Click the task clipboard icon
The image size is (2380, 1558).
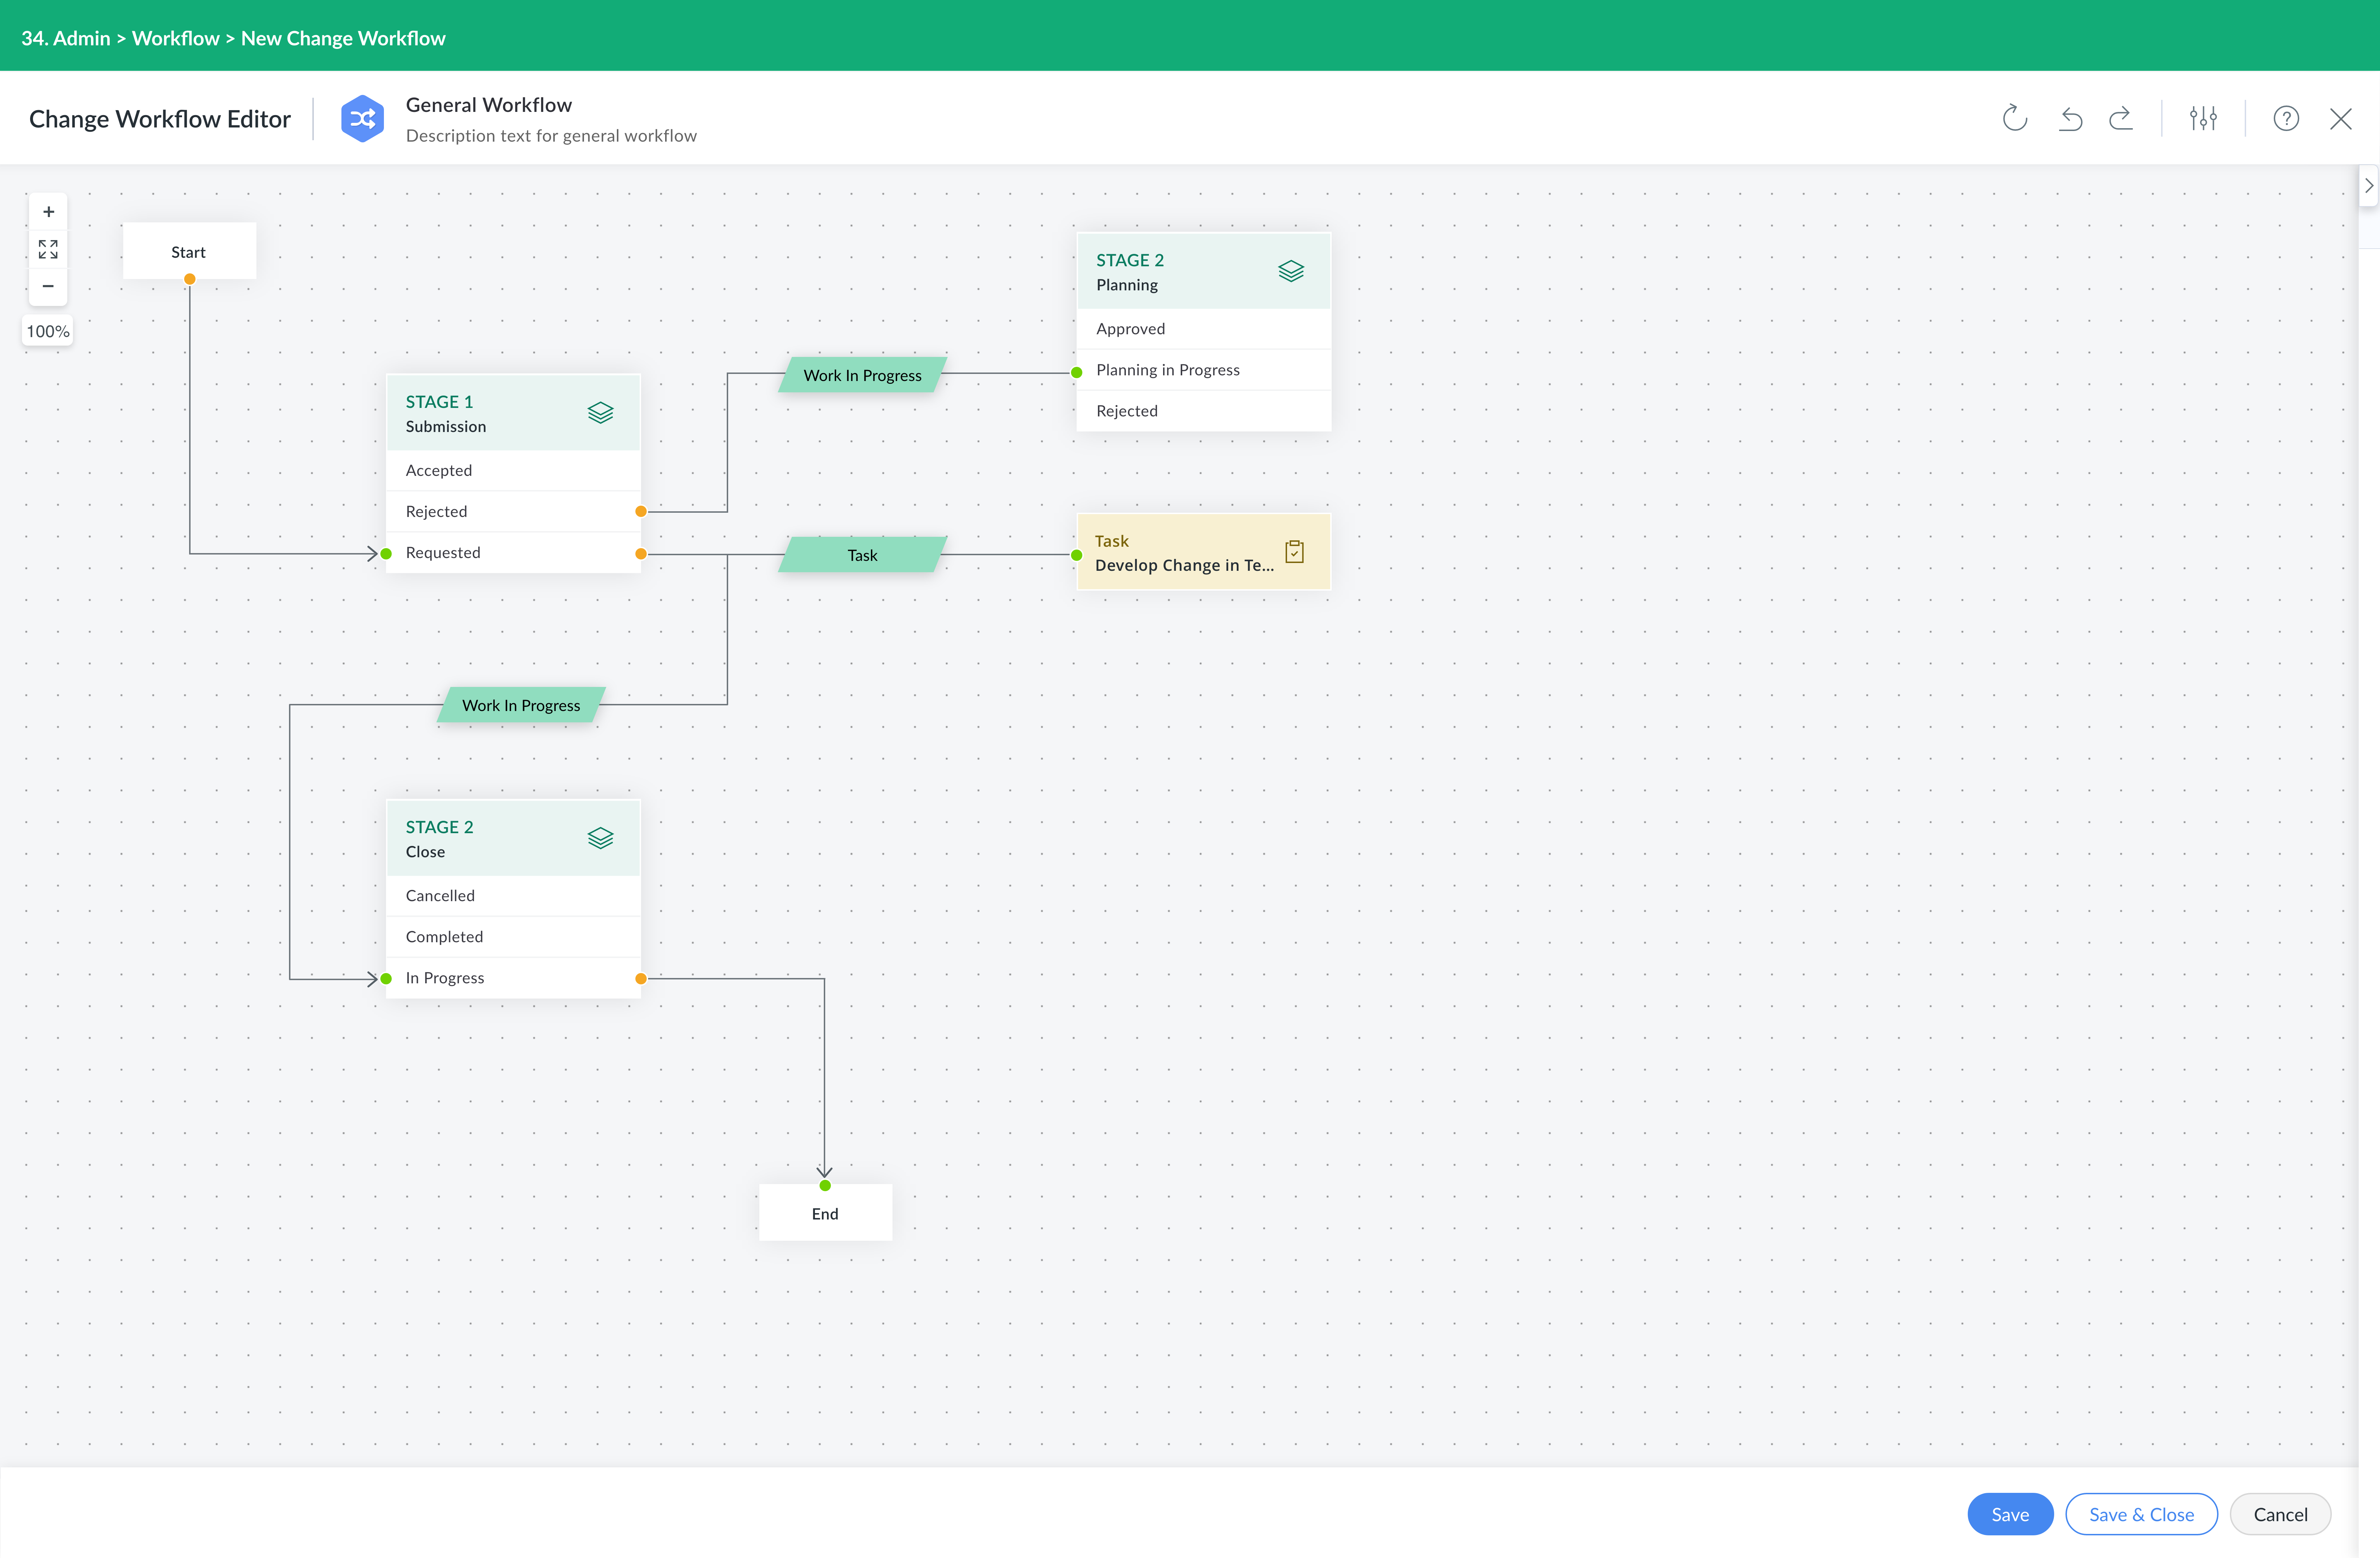coord(1294,552)
